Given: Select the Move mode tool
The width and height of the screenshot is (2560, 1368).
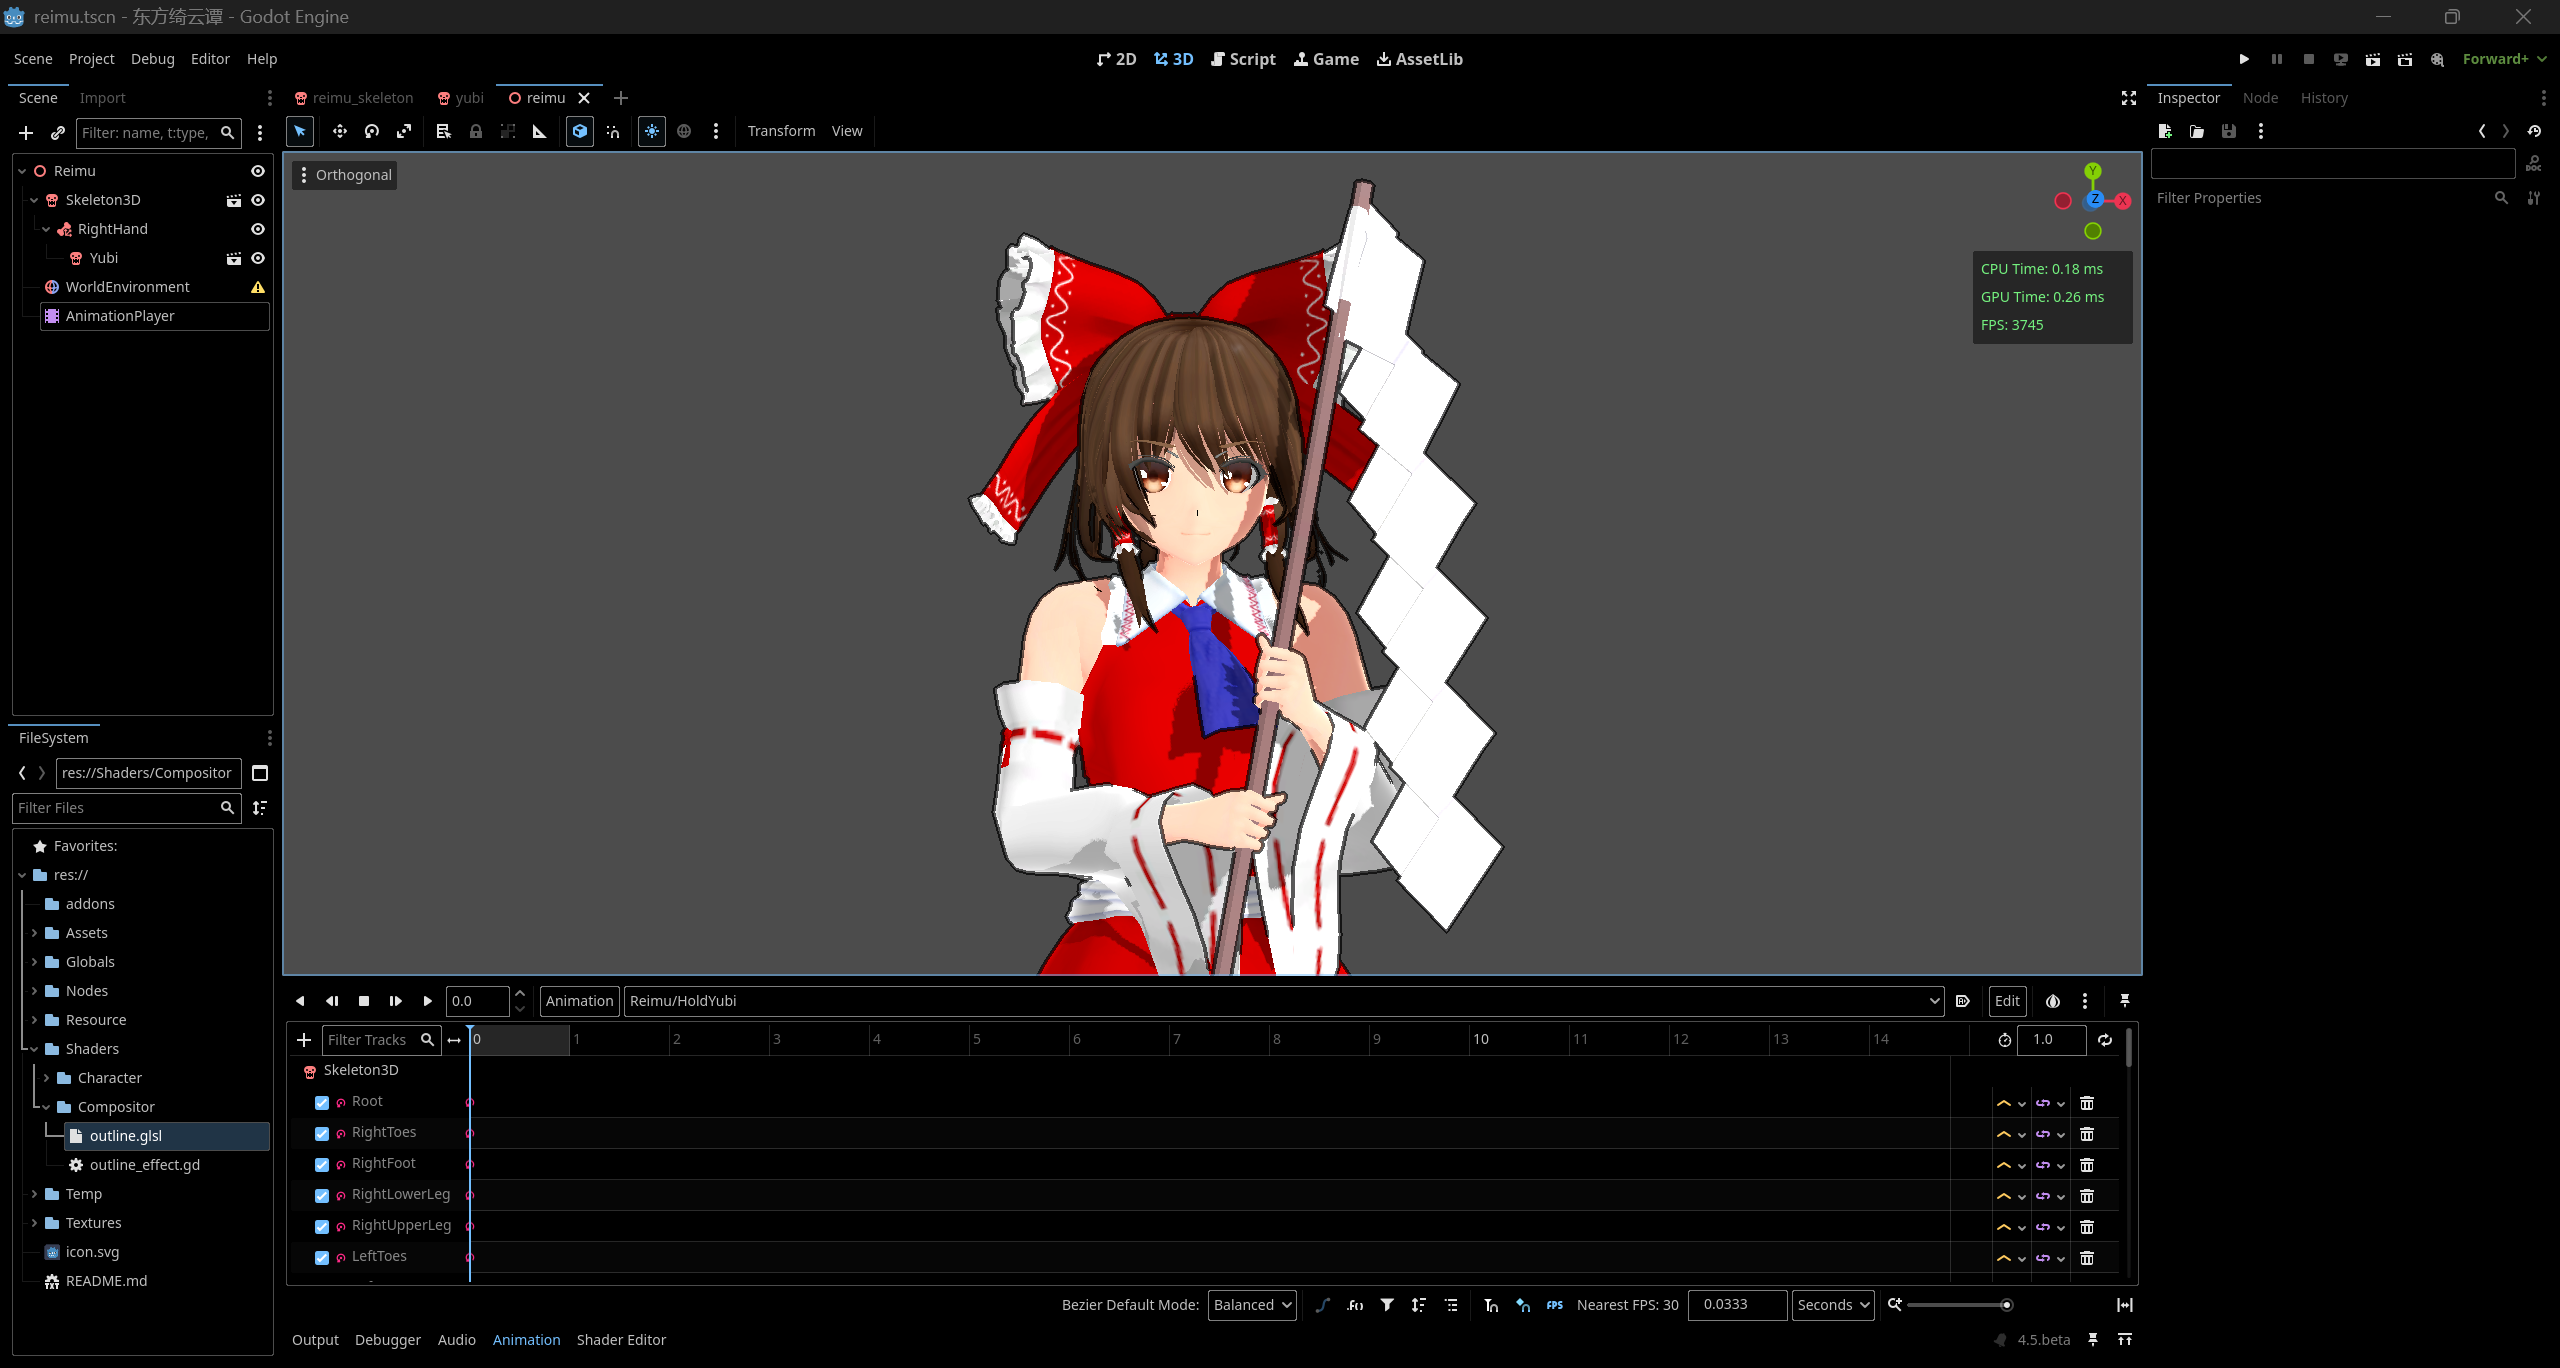Looking at the screenshot, I should click(x=340, y=131).
